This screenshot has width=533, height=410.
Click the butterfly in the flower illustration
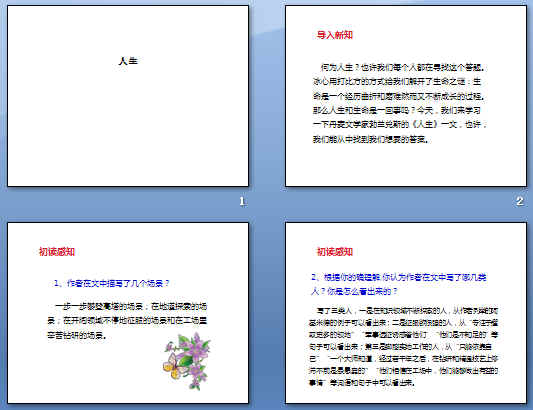173,366
